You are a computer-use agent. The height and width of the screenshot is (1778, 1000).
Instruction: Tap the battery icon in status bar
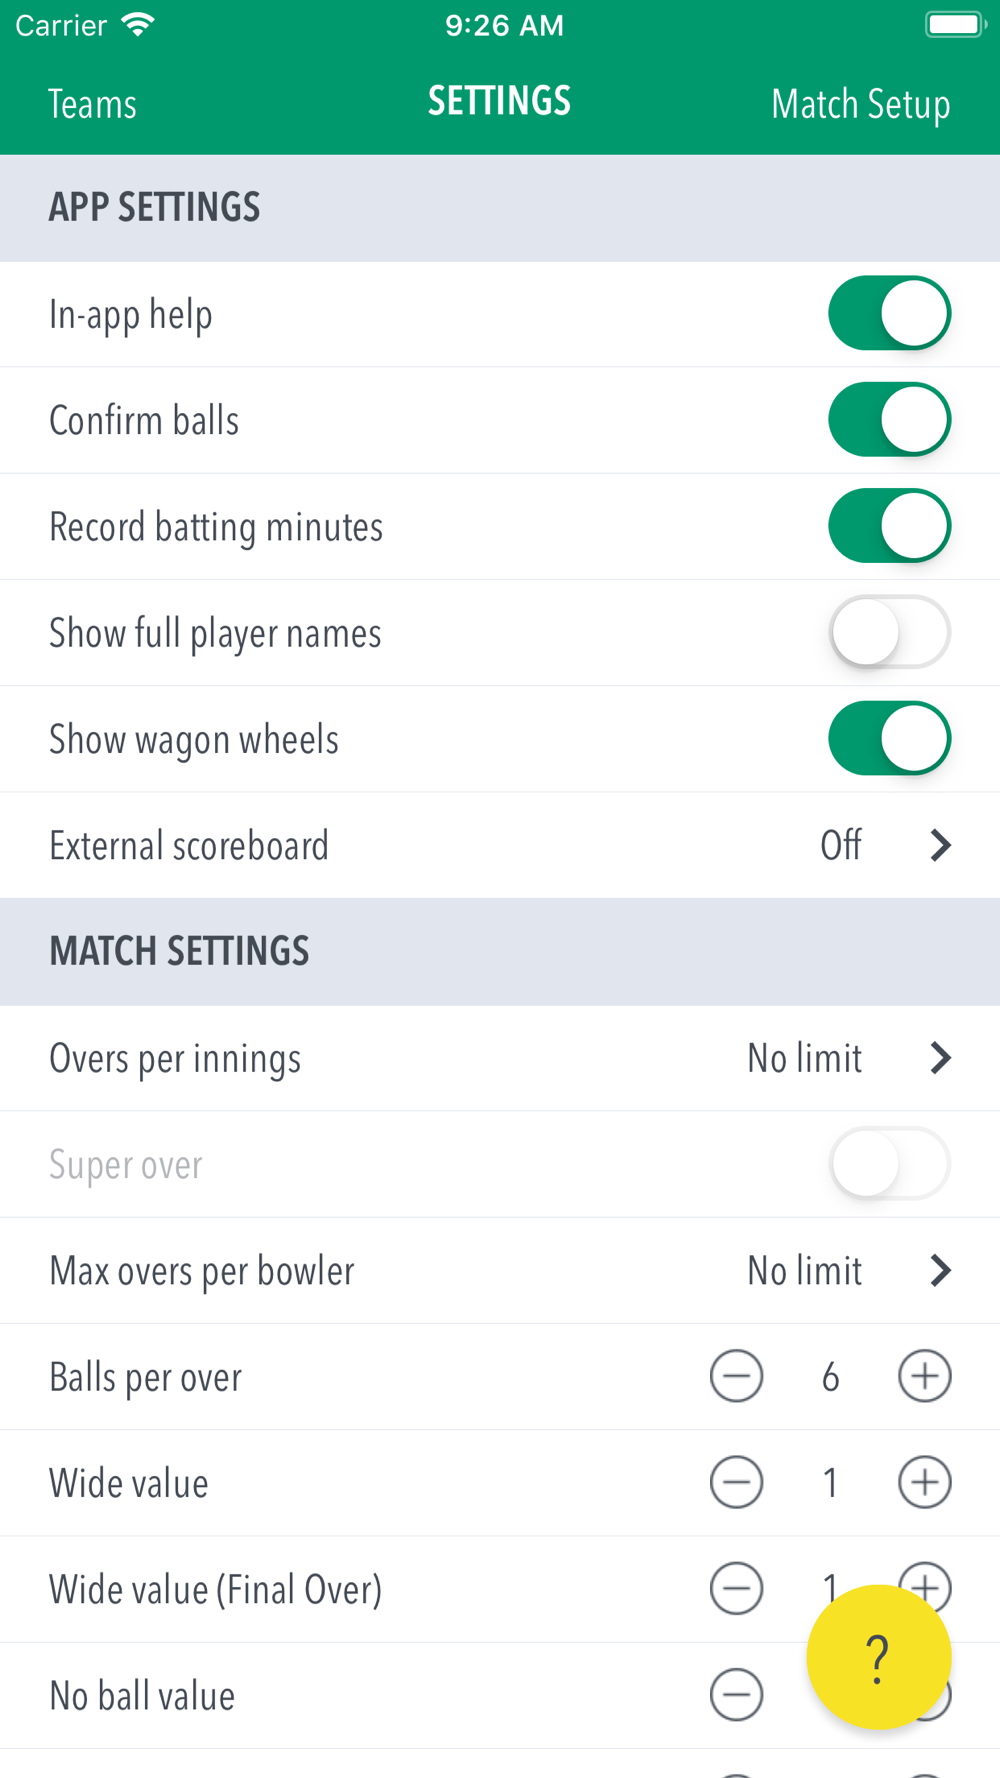(x=954, y=25)
